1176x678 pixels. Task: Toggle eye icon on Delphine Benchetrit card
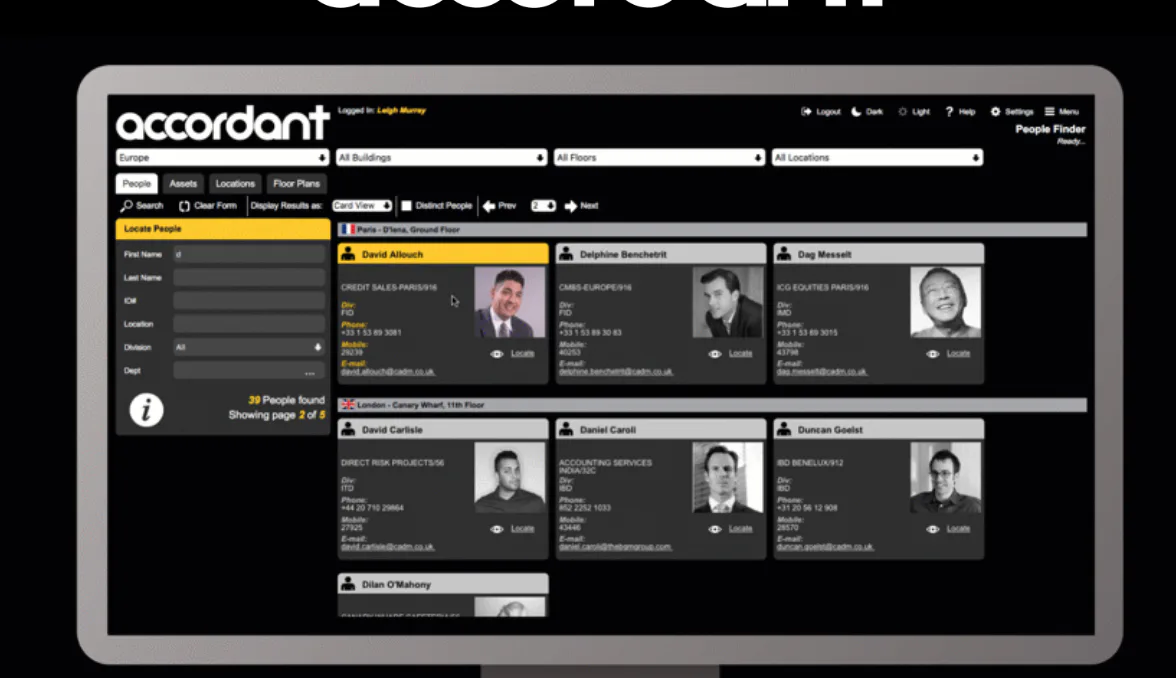715,354
